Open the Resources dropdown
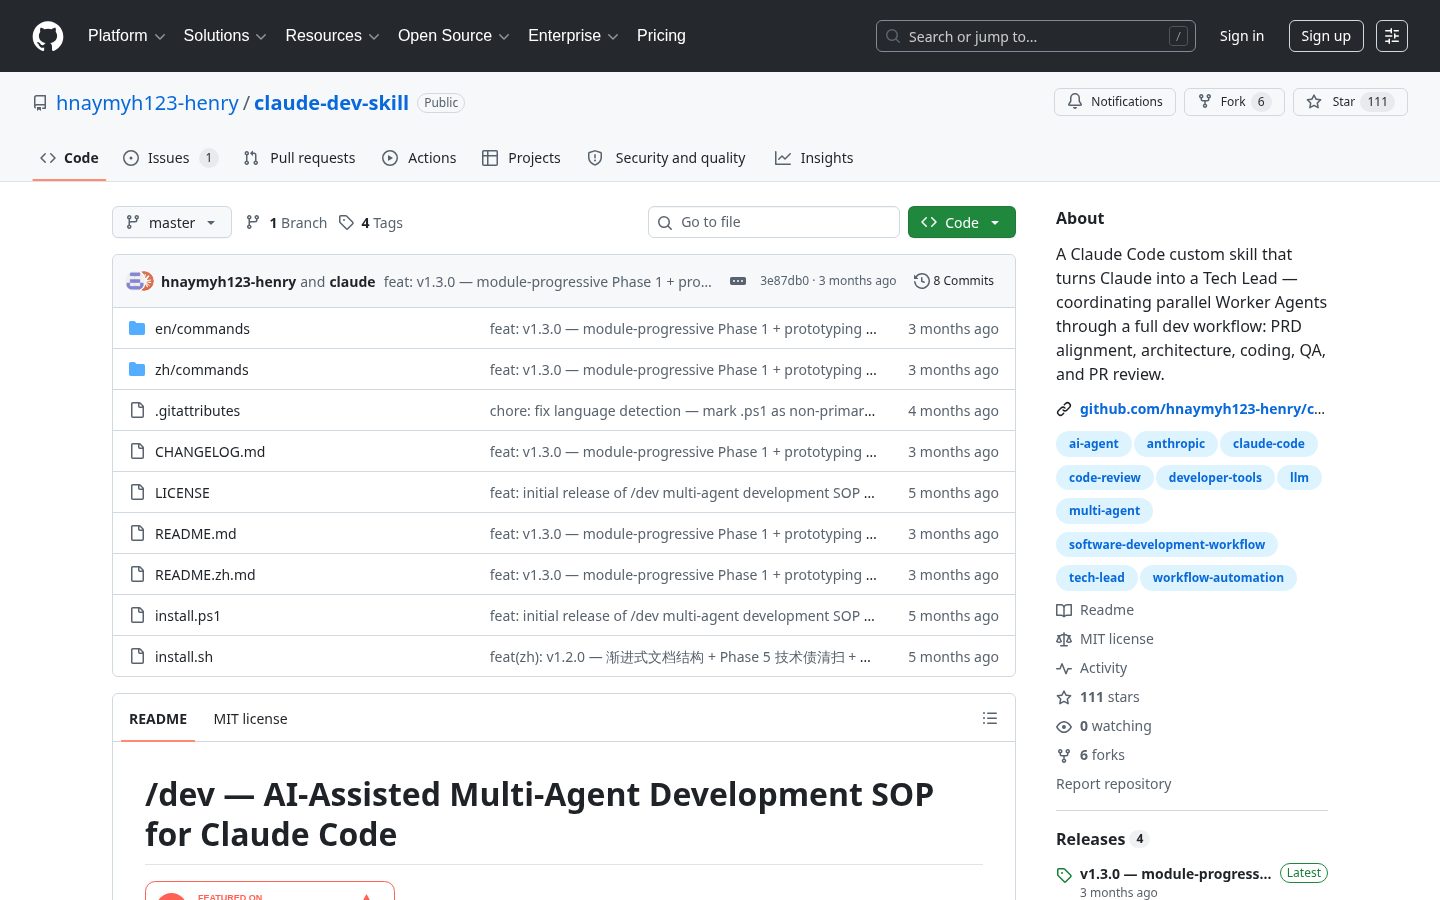Image resolution: width=1440 pixels, height=900 pixels. pos(332,36)
